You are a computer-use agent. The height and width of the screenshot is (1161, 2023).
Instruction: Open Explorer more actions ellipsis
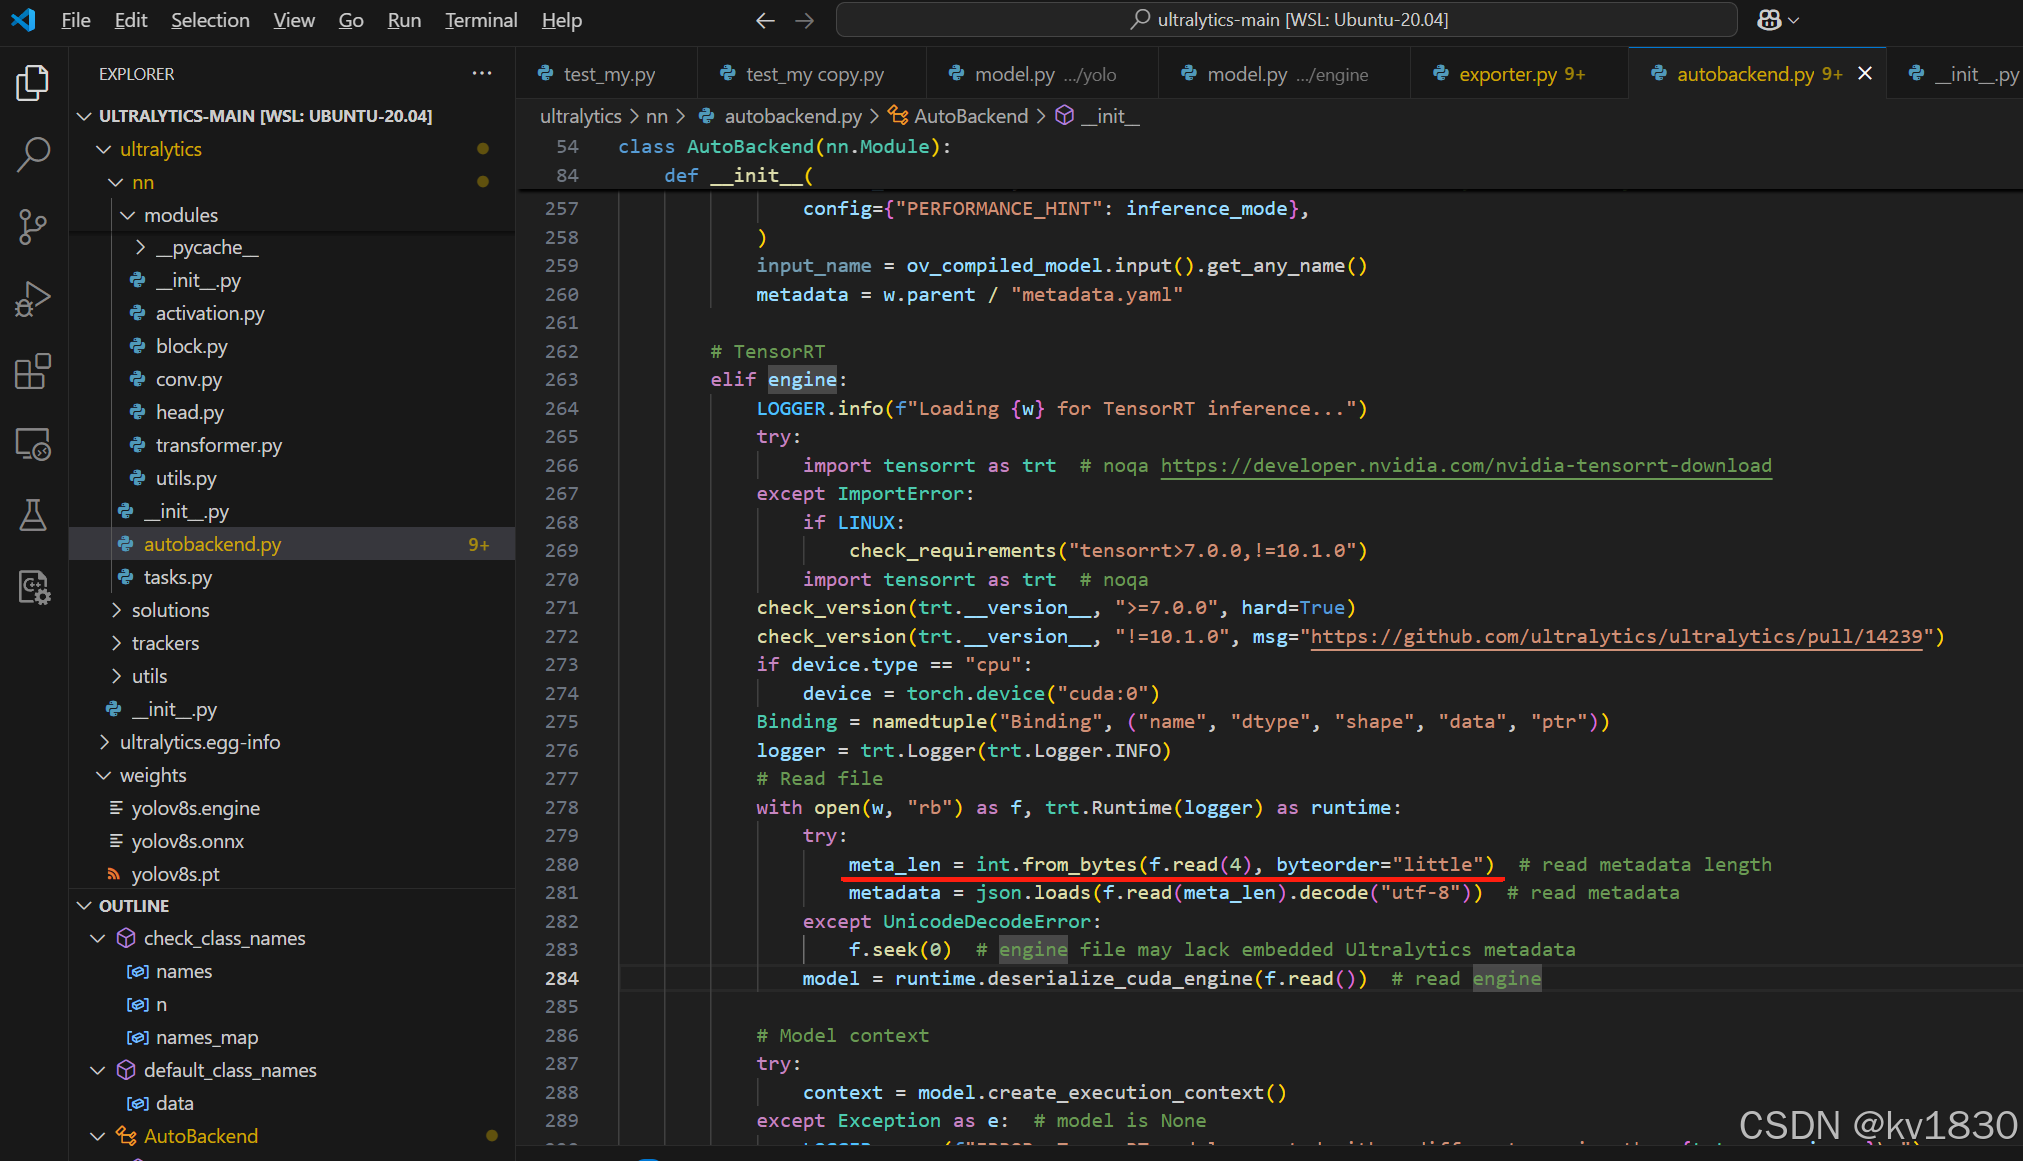(x=482, y=74)
